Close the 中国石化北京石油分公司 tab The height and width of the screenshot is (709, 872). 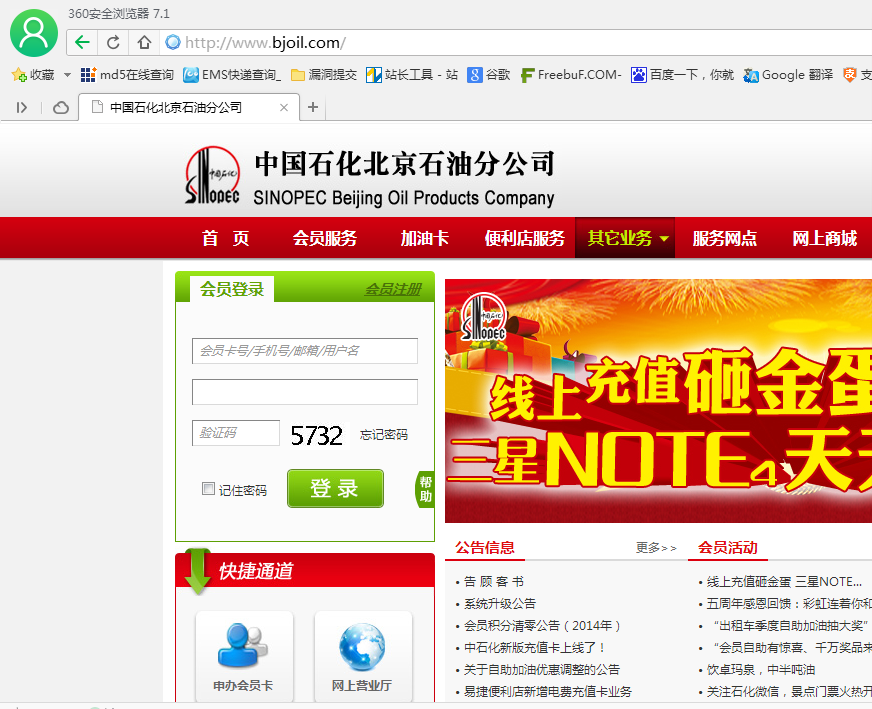click(x=284, y=107)
